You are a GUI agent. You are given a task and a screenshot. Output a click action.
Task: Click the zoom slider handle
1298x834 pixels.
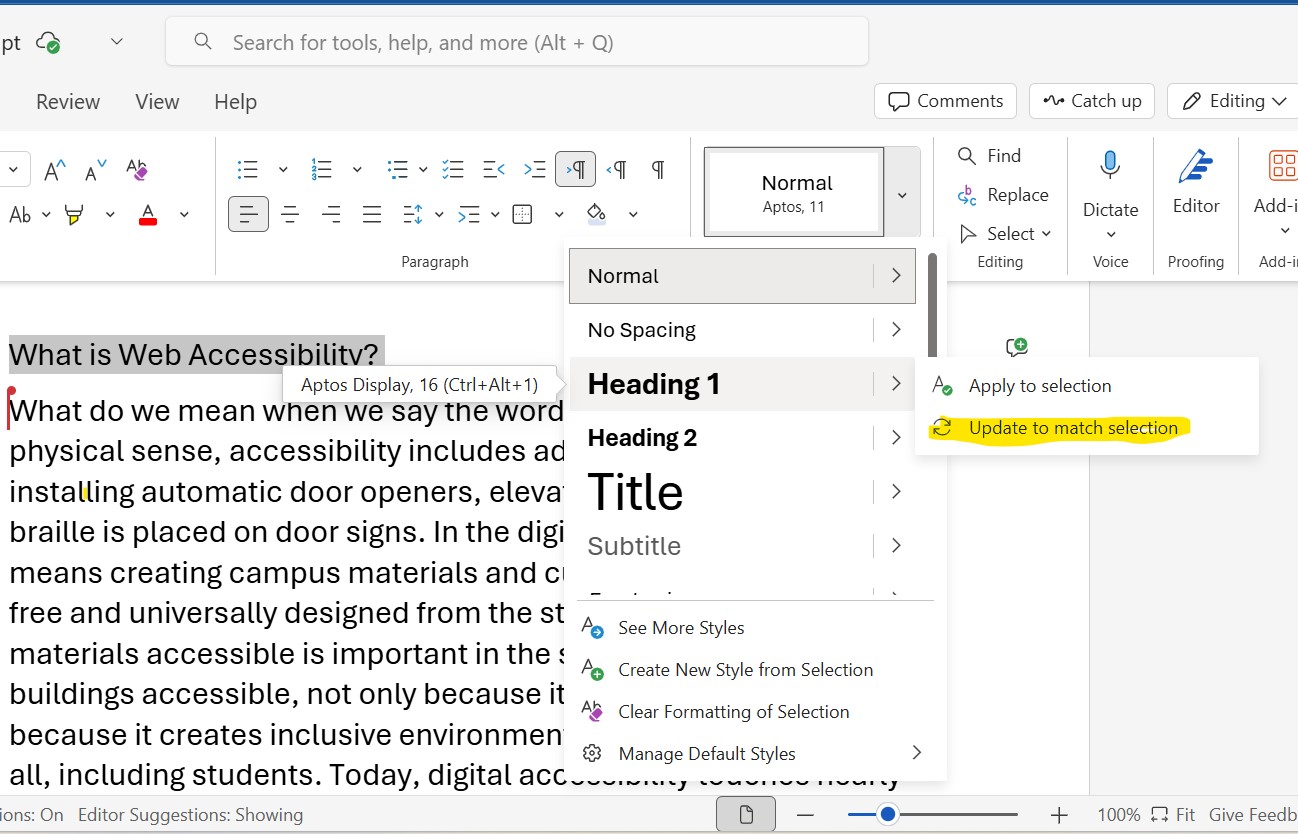coord(887,815)
